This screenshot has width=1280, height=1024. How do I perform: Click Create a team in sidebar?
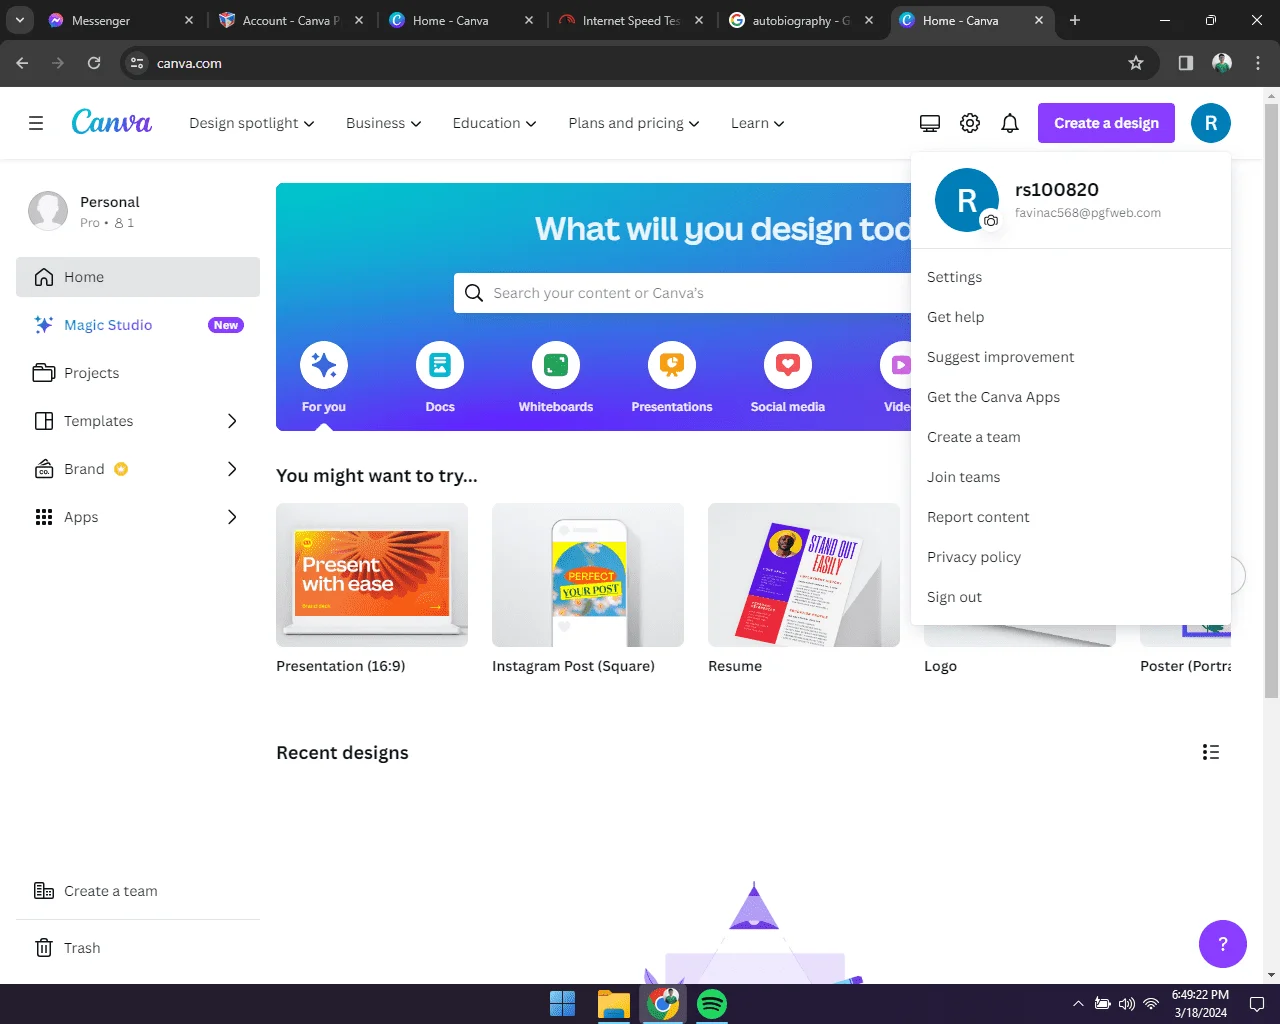pyautogui.click(x=138, y=891)
